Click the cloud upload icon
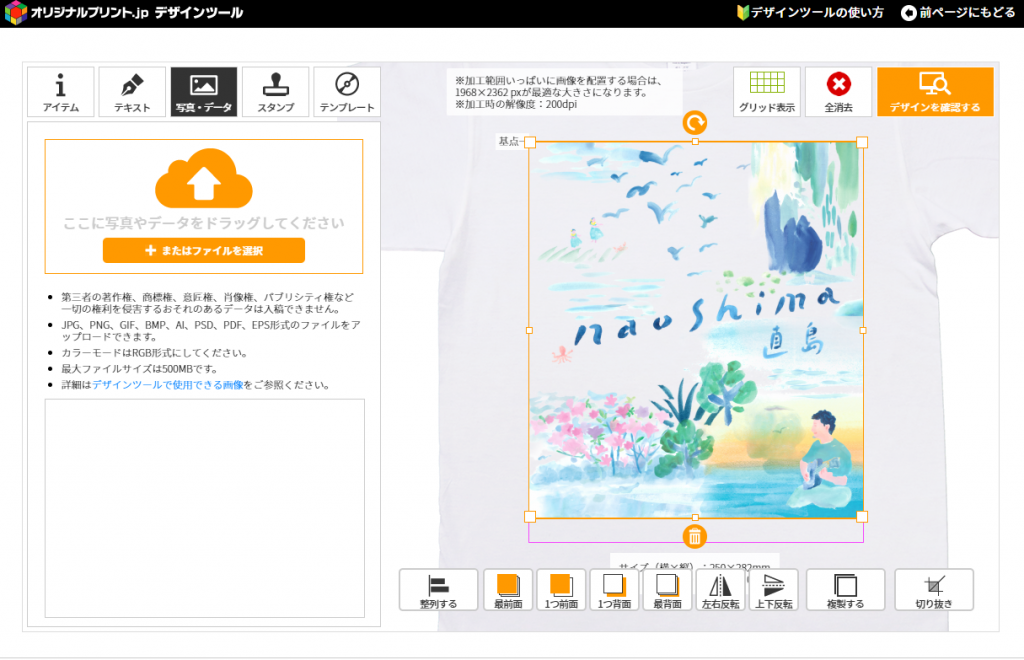Screen dimensions: 1024x660 coord(204,178)
